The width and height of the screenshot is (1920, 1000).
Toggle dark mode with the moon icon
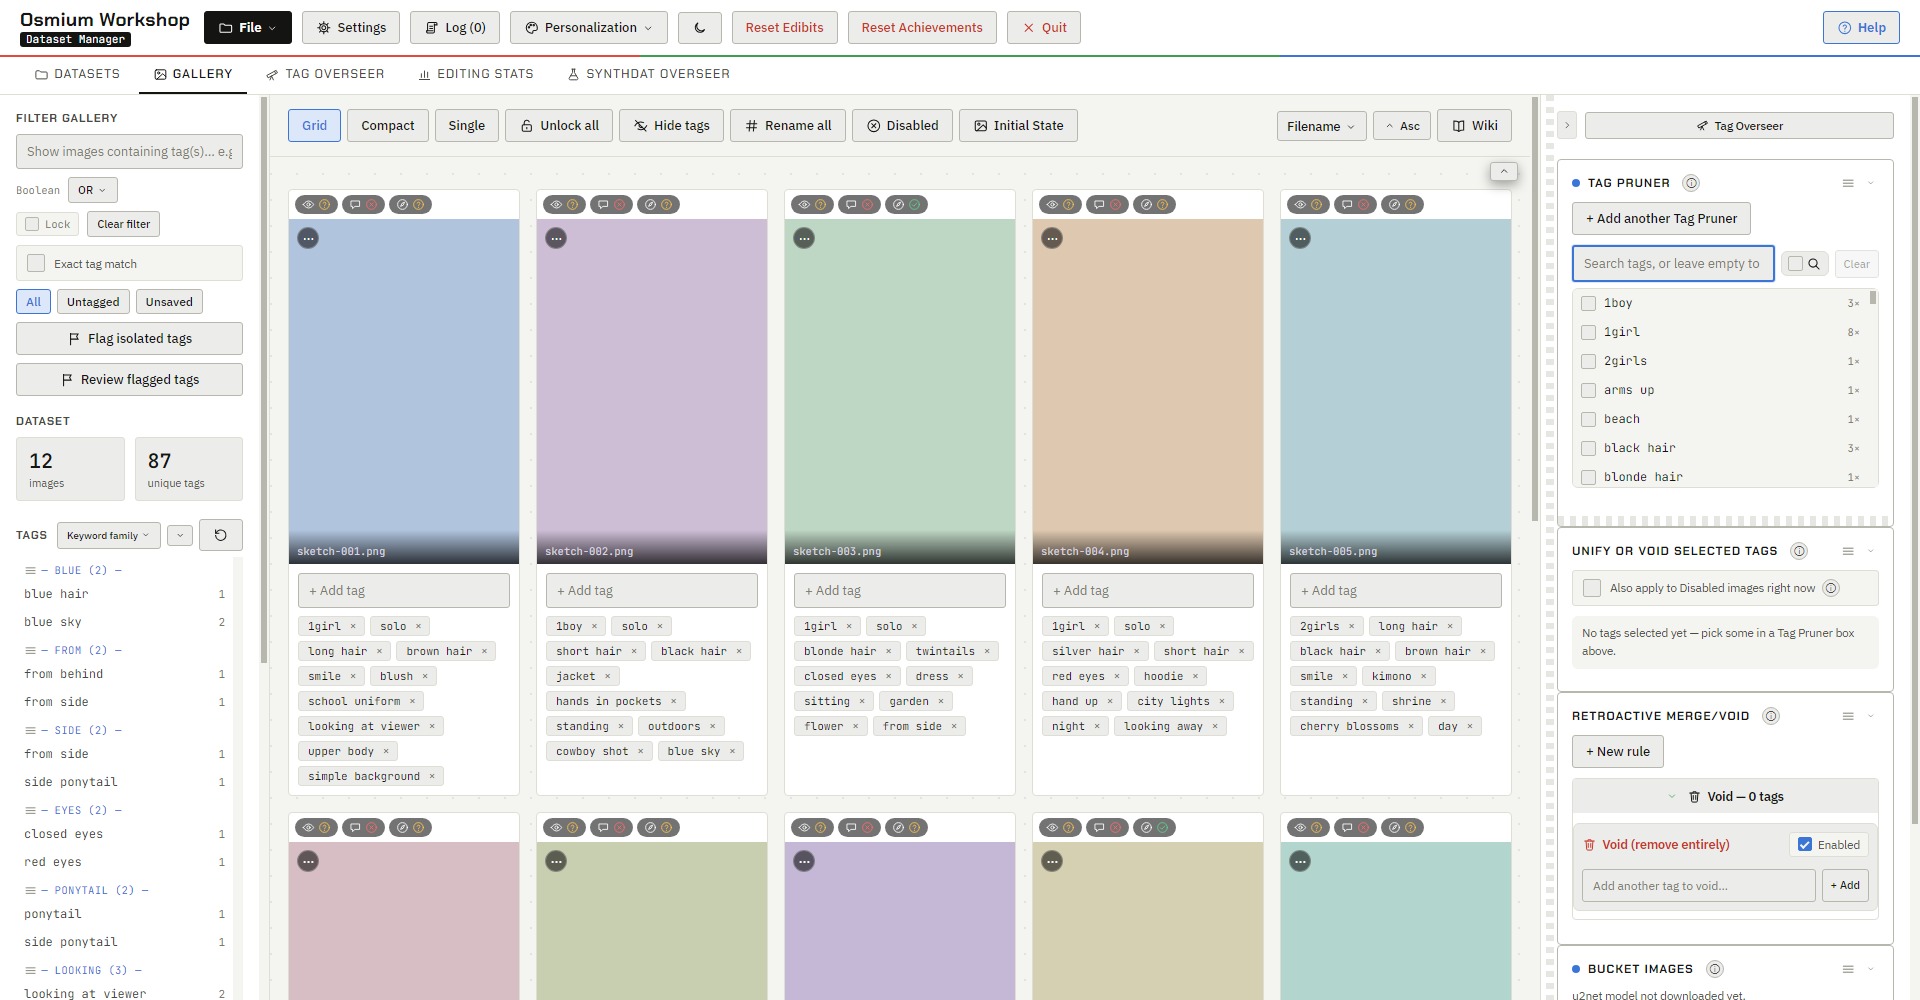[x=700, y=28]
